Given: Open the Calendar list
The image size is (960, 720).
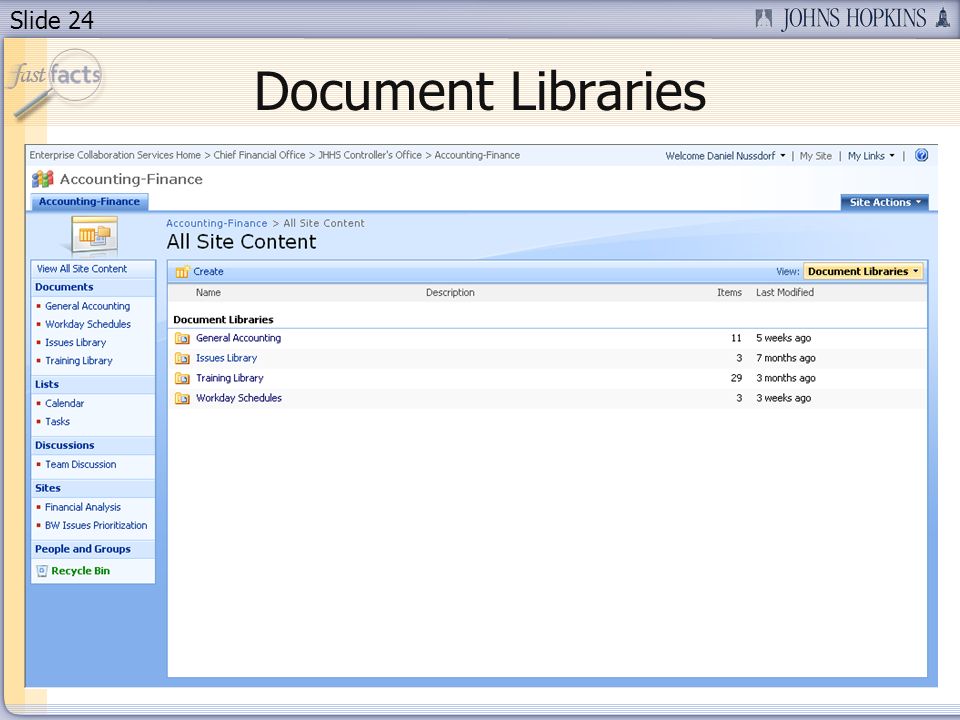Looking at the screenshot, I should (x=64, y=403).
